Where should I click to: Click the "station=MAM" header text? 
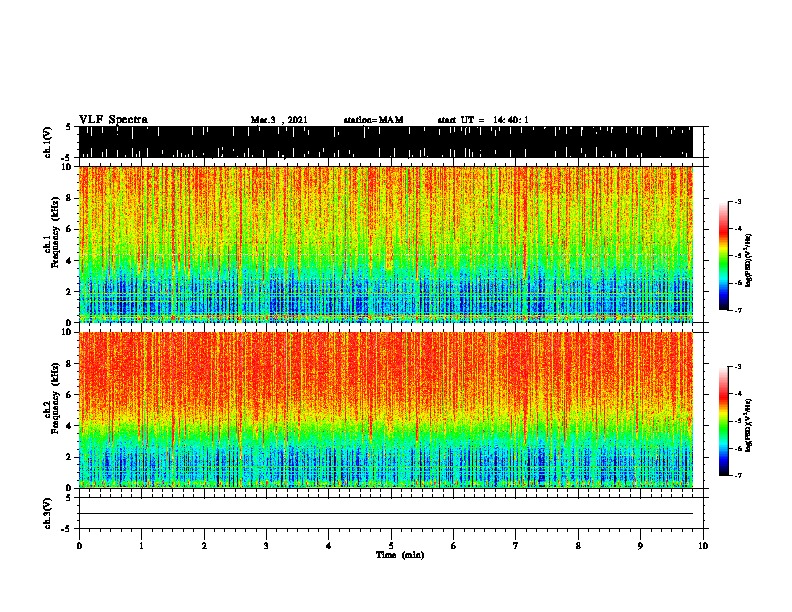373,120
